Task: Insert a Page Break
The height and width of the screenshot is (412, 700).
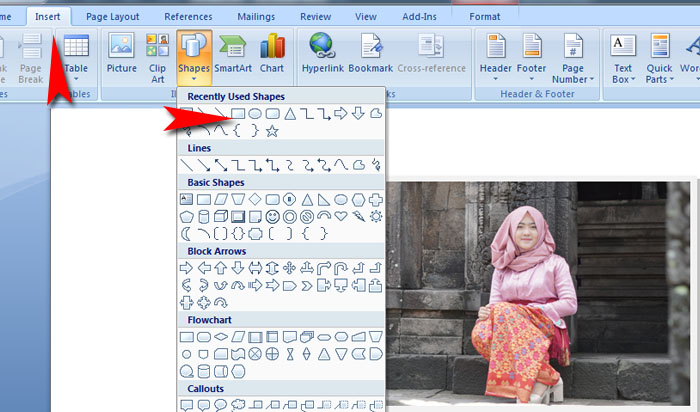Action: coord(30,58)
